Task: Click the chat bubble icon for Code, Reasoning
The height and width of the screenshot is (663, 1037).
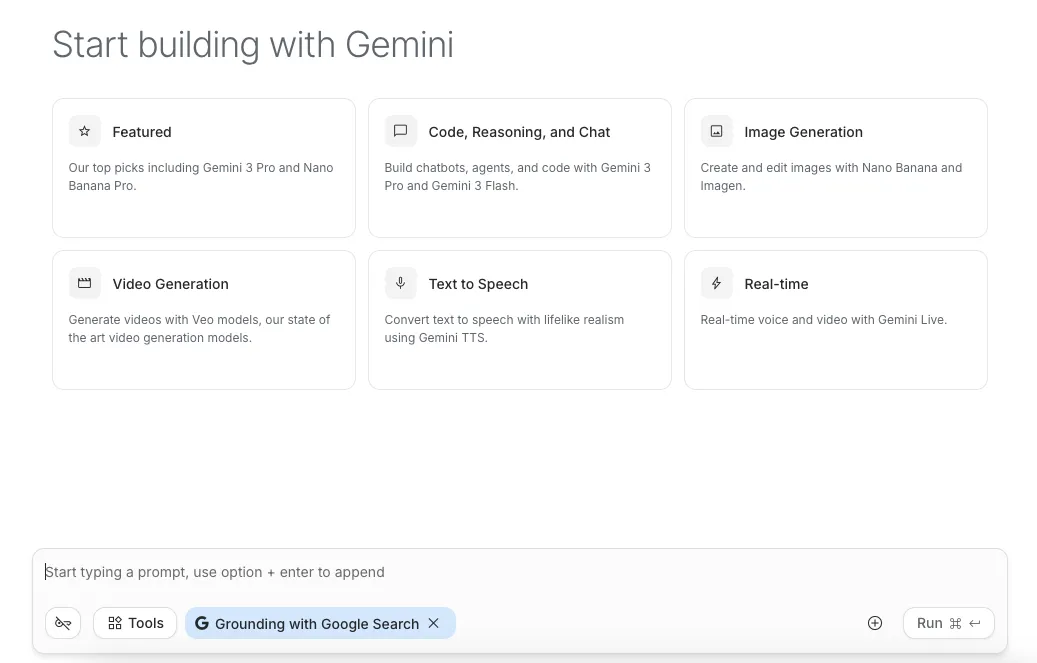Action: [400, 131]
